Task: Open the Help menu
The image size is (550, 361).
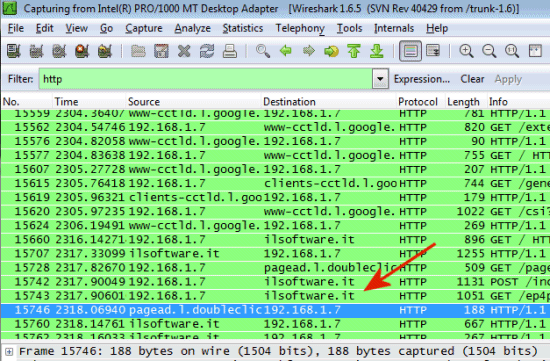Action: pos(437,28)
